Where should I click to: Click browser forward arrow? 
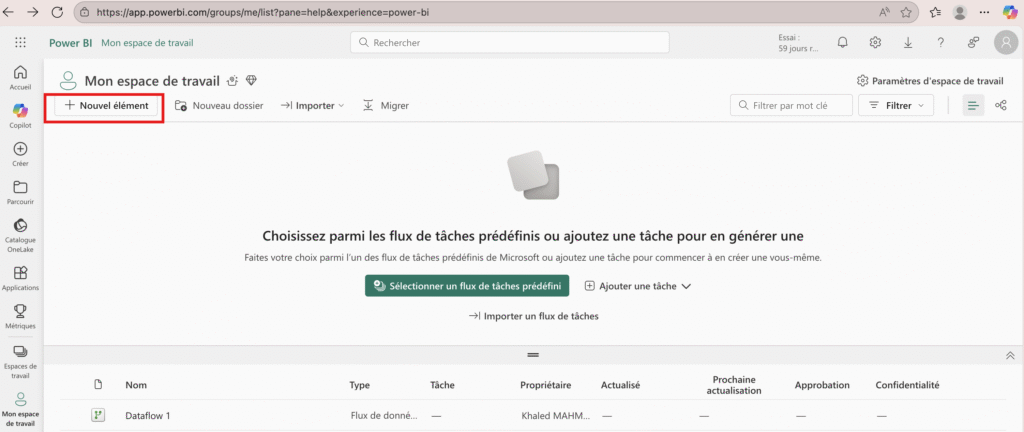[x=33, y=12]
